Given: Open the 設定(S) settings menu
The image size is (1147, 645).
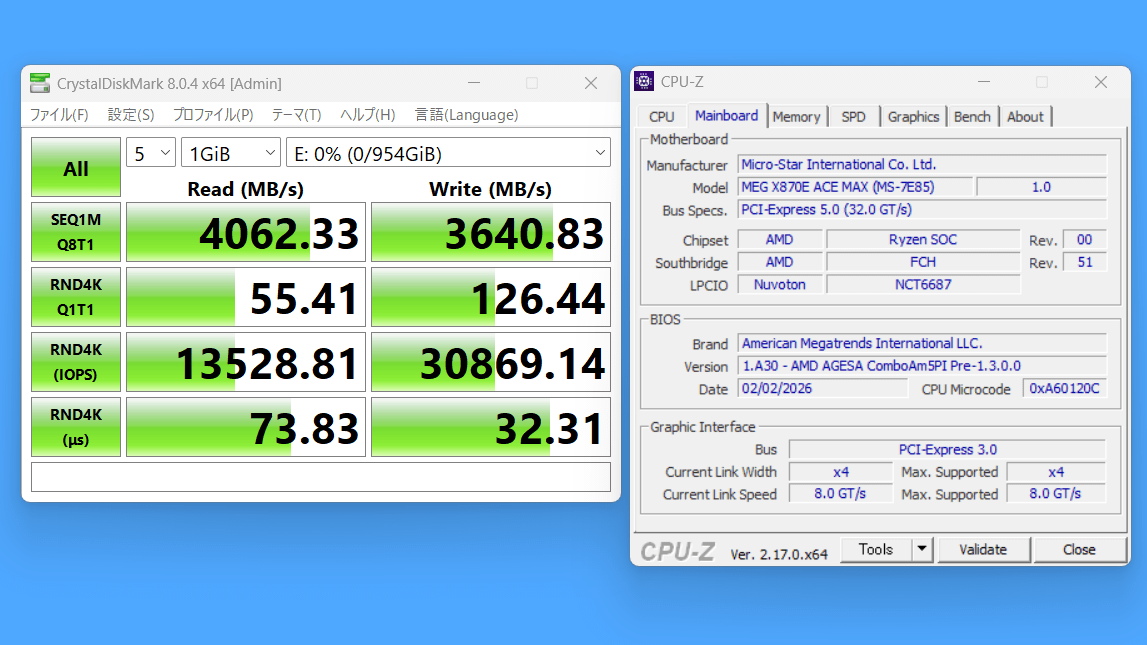Looking at the screenshot, I should 130,115.
